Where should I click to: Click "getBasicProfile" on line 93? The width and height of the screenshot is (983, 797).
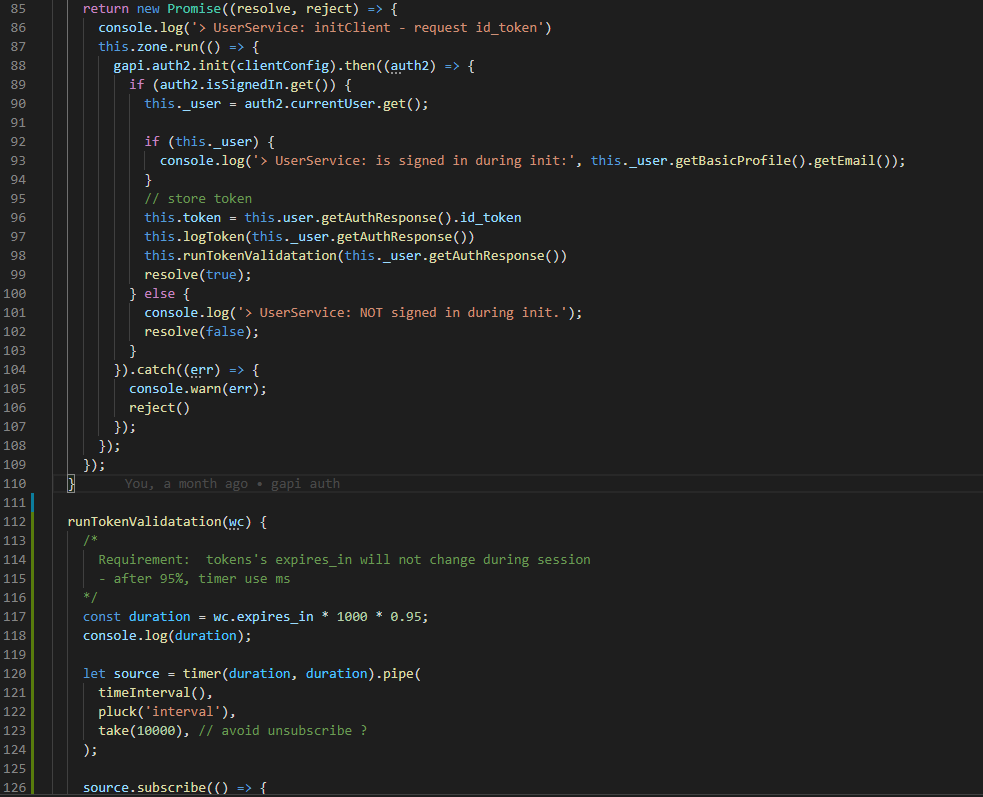[733, 161]
